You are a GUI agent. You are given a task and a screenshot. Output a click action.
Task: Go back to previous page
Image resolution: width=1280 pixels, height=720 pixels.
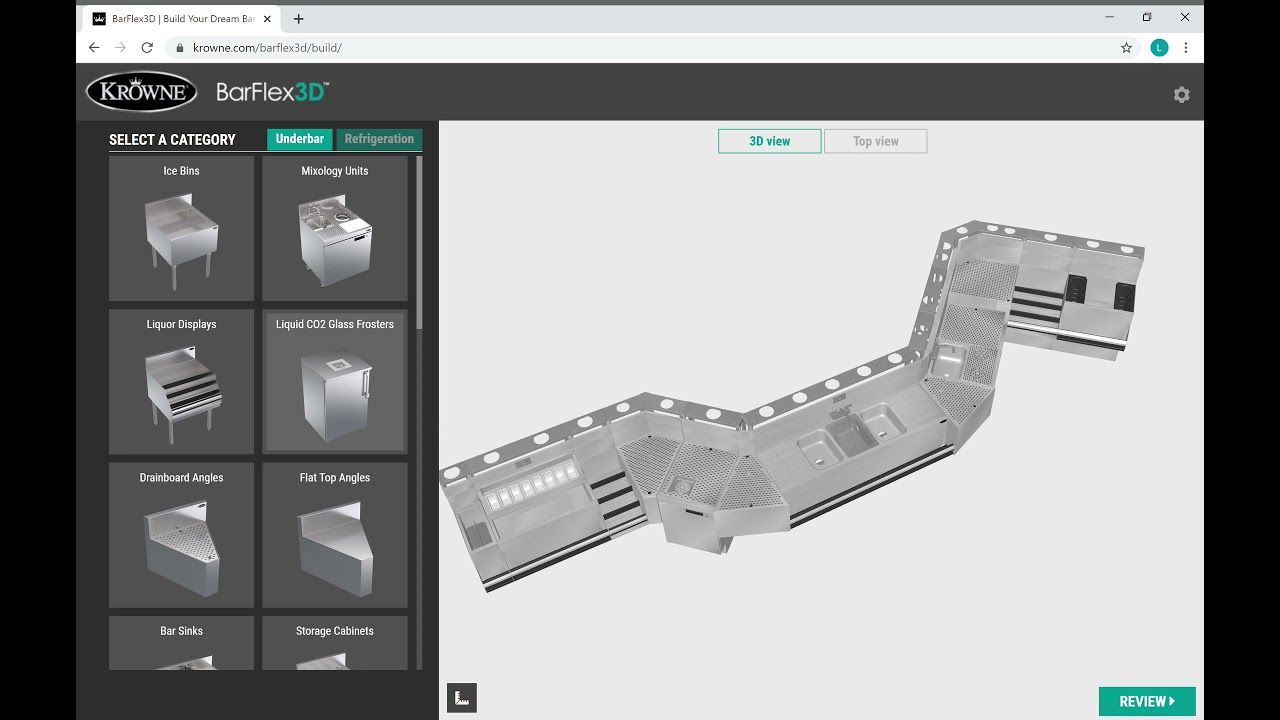[x=94, y=48]
